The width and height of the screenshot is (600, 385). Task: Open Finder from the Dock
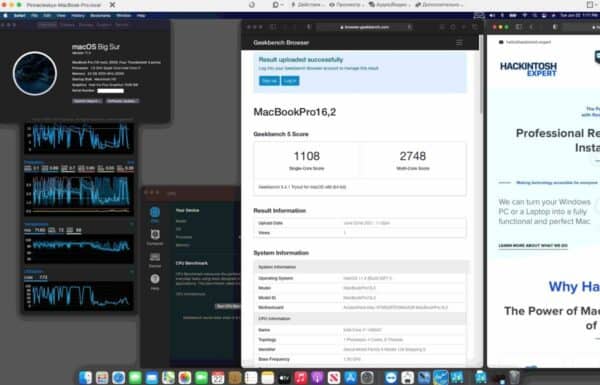tap(85, 377)
